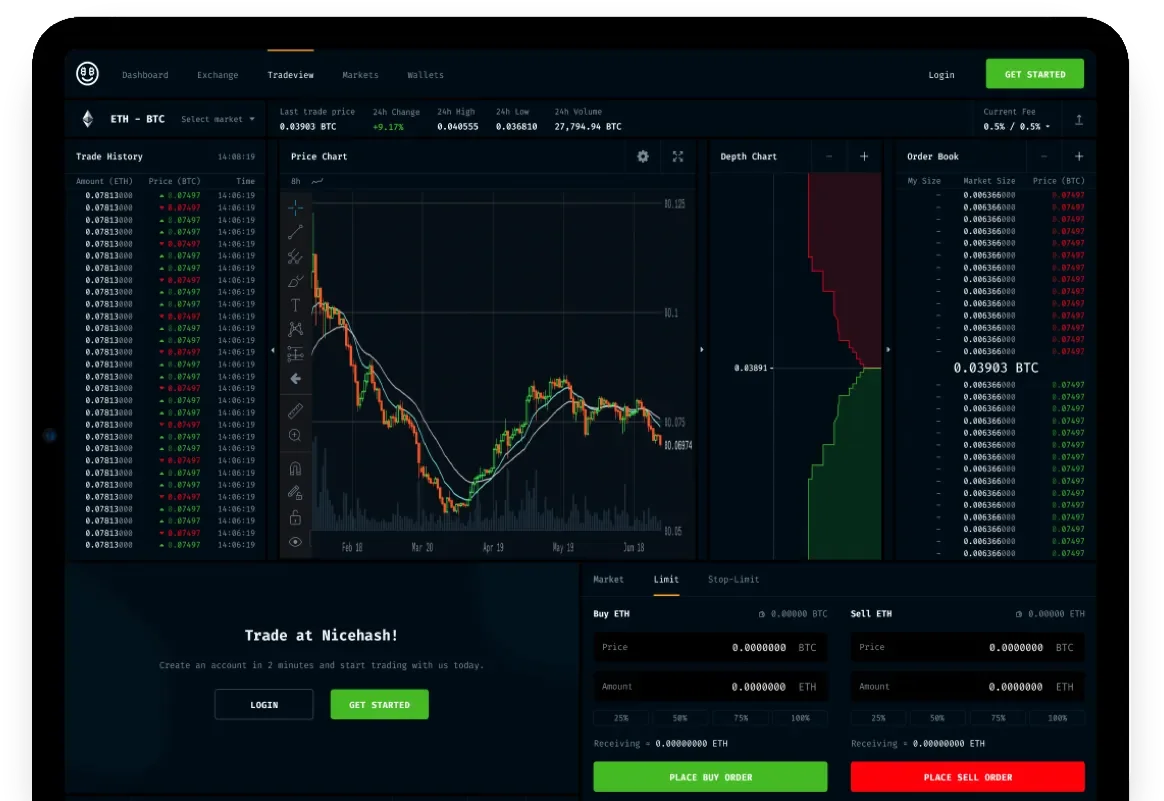
Task: Expand the chart to fullscreen
Action: (x=678, y=157)
